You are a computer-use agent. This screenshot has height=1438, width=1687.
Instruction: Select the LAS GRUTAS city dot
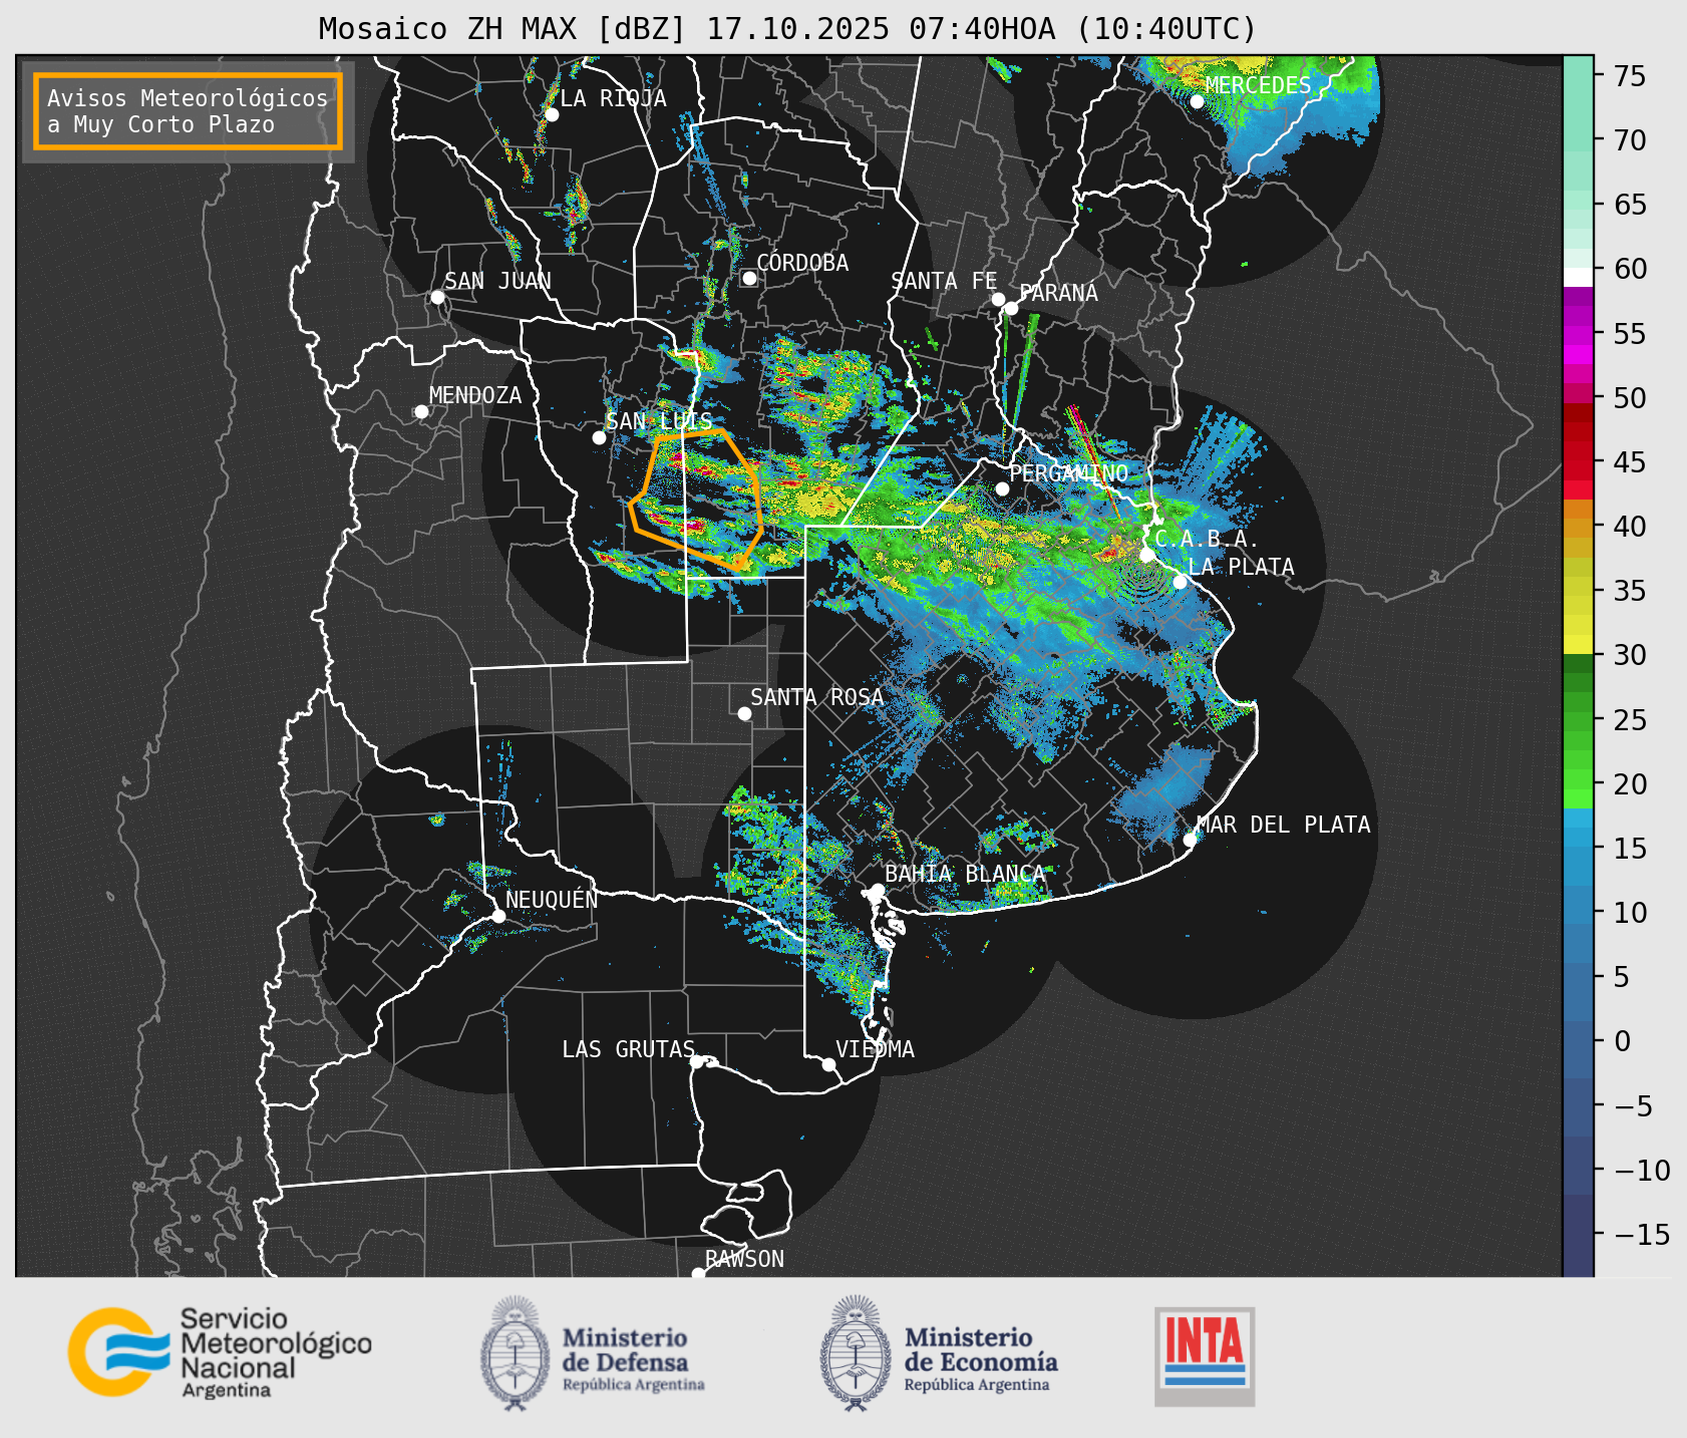point(697,1062)
